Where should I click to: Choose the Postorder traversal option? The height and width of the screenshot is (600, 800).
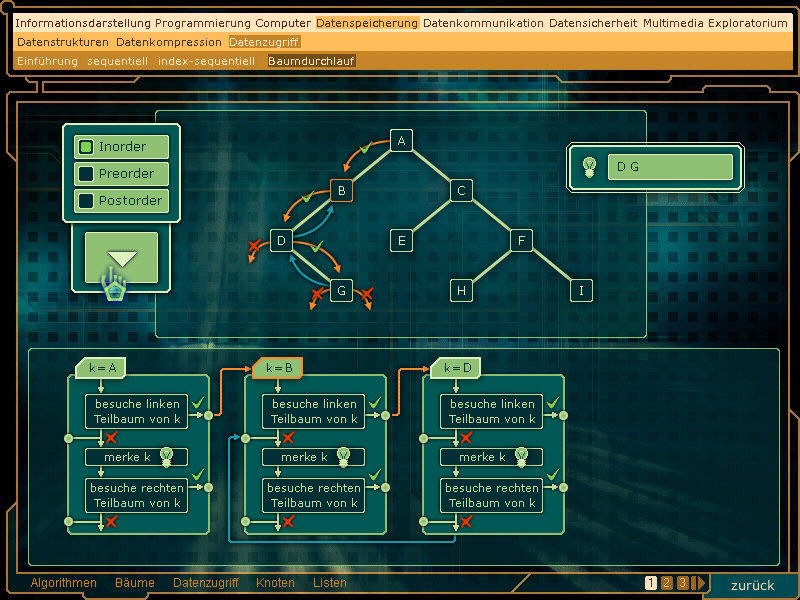(x=121, y=201)
